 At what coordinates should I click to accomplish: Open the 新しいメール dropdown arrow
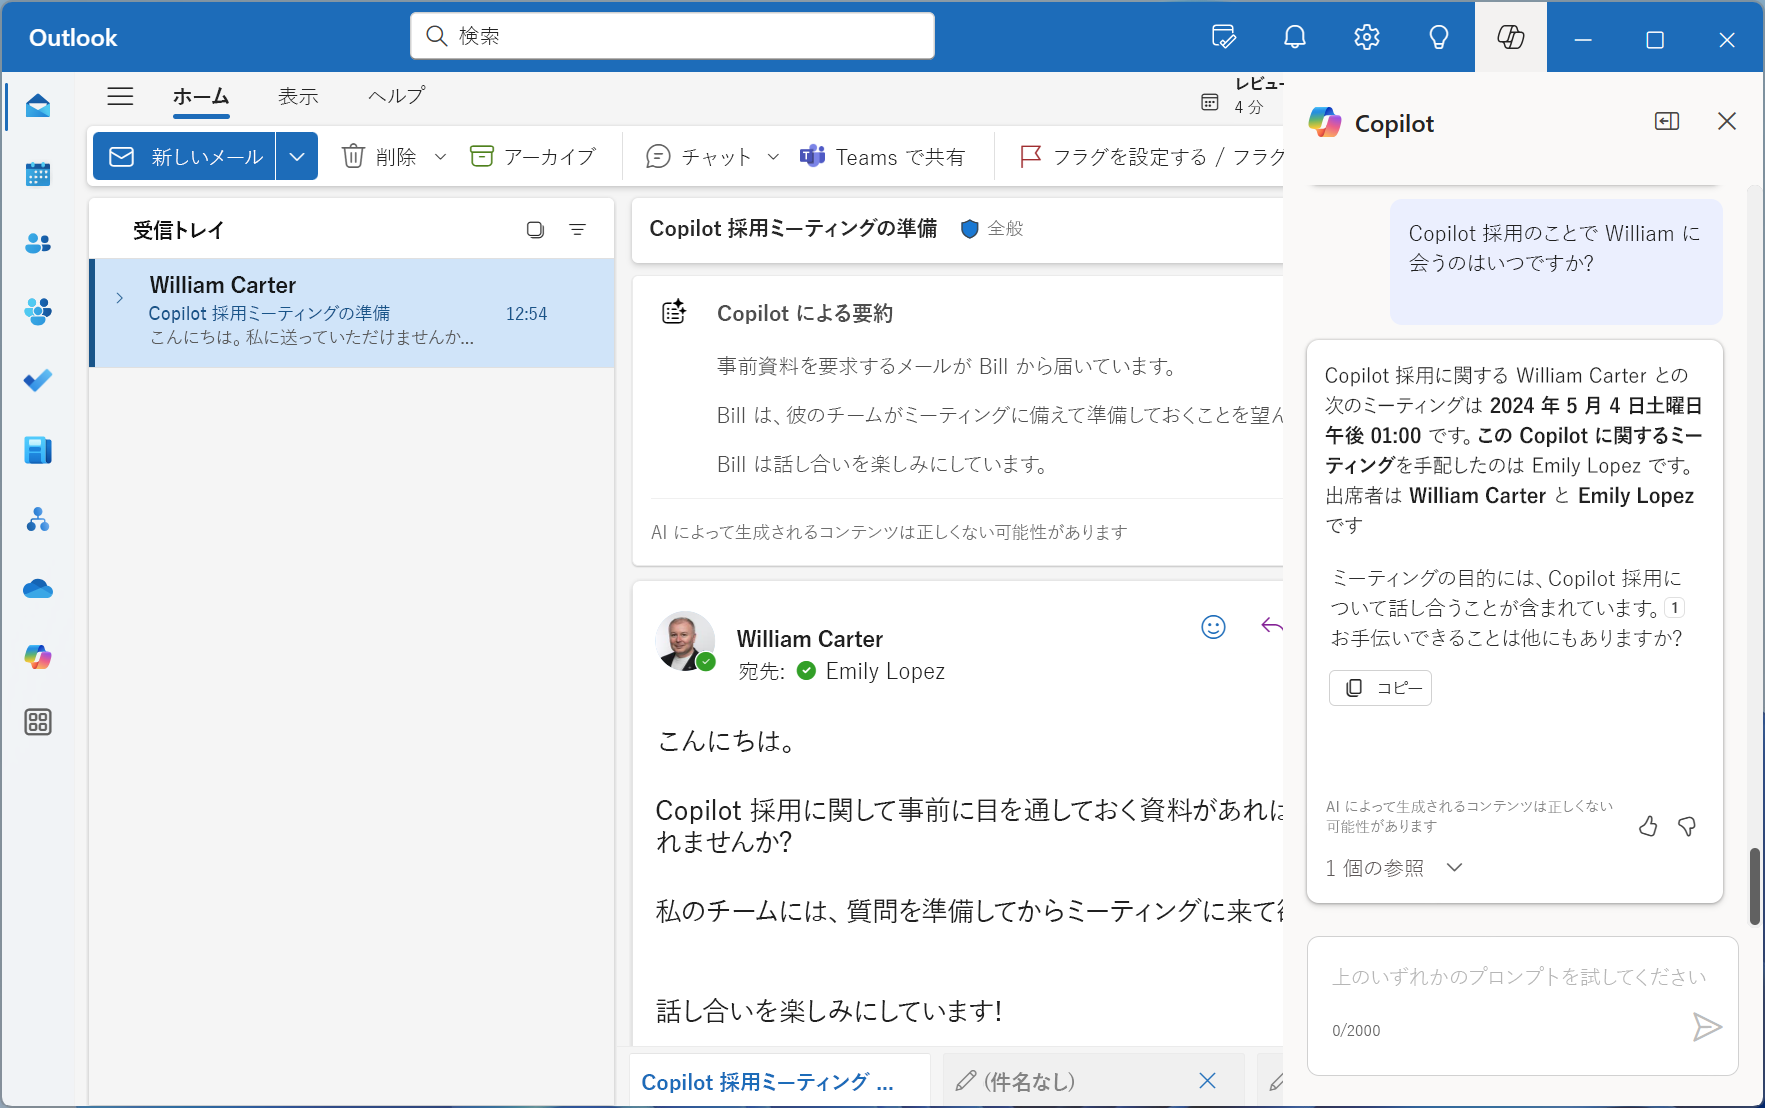[297, 156]
